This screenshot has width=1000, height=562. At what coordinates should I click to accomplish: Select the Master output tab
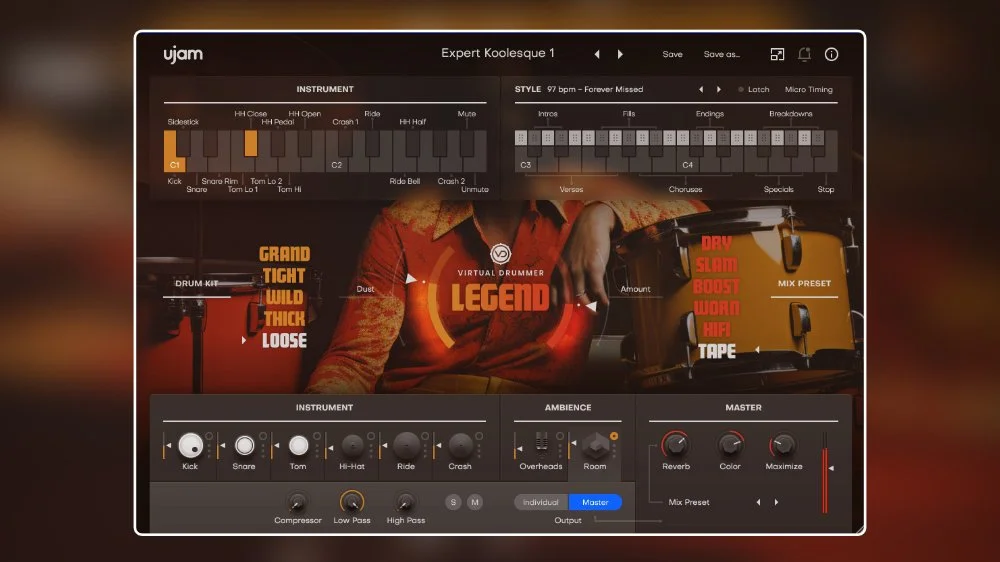595,502
